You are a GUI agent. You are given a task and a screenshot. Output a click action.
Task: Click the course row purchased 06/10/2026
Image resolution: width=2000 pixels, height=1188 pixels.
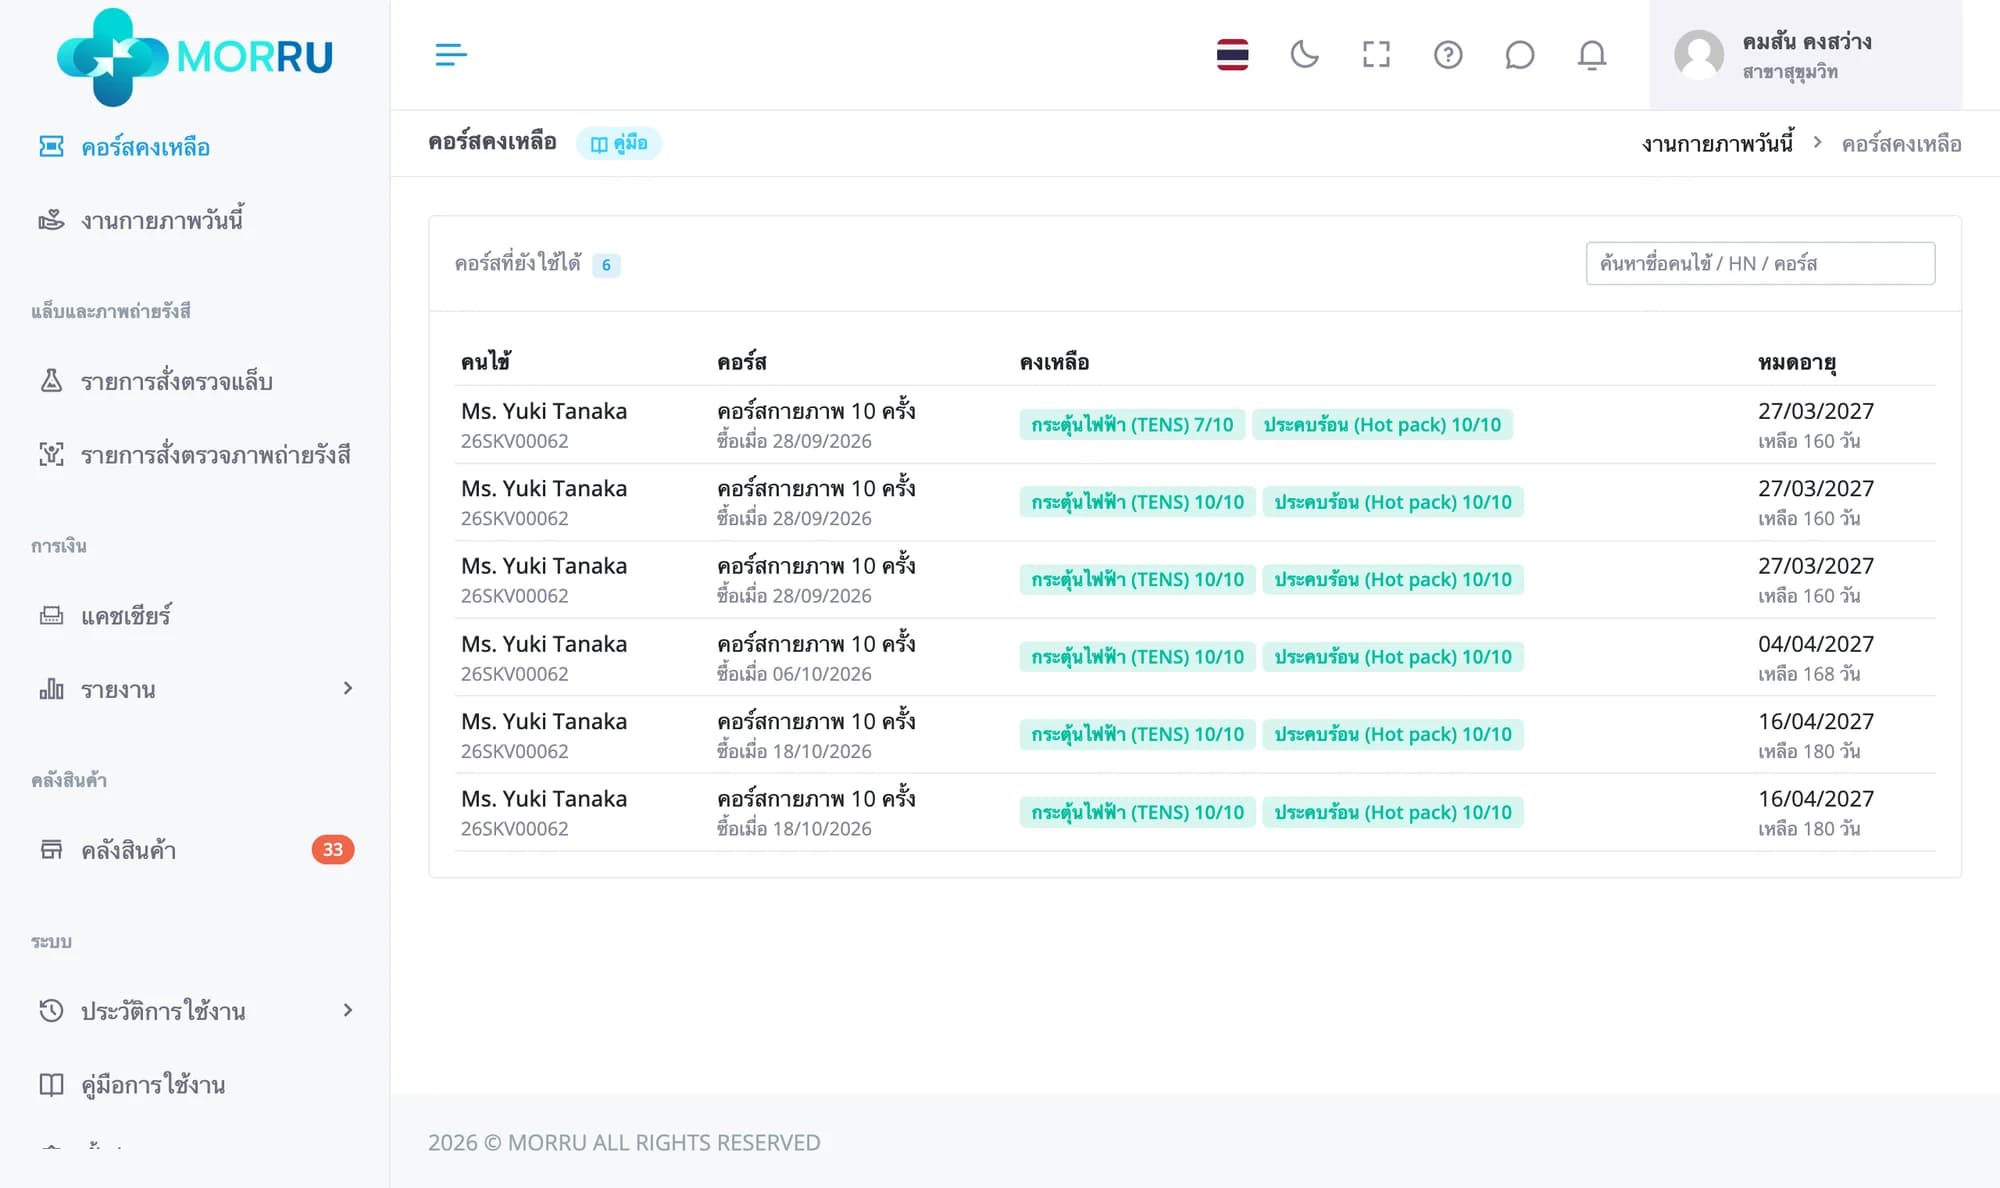1195,657
